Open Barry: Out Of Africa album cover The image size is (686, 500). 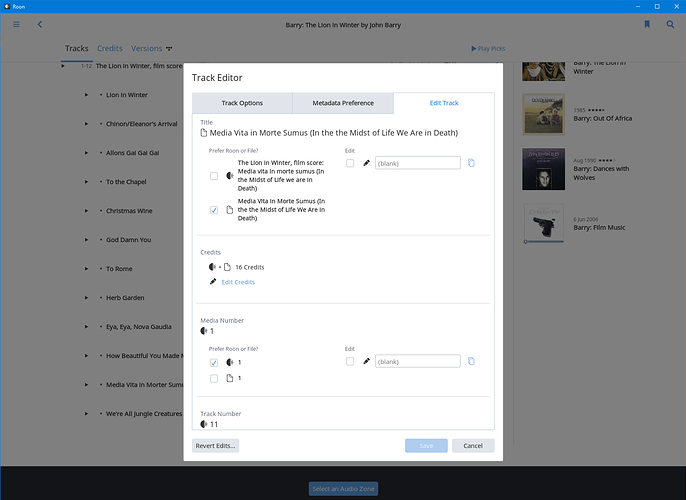pyautogui.click(x=543, y=114)
